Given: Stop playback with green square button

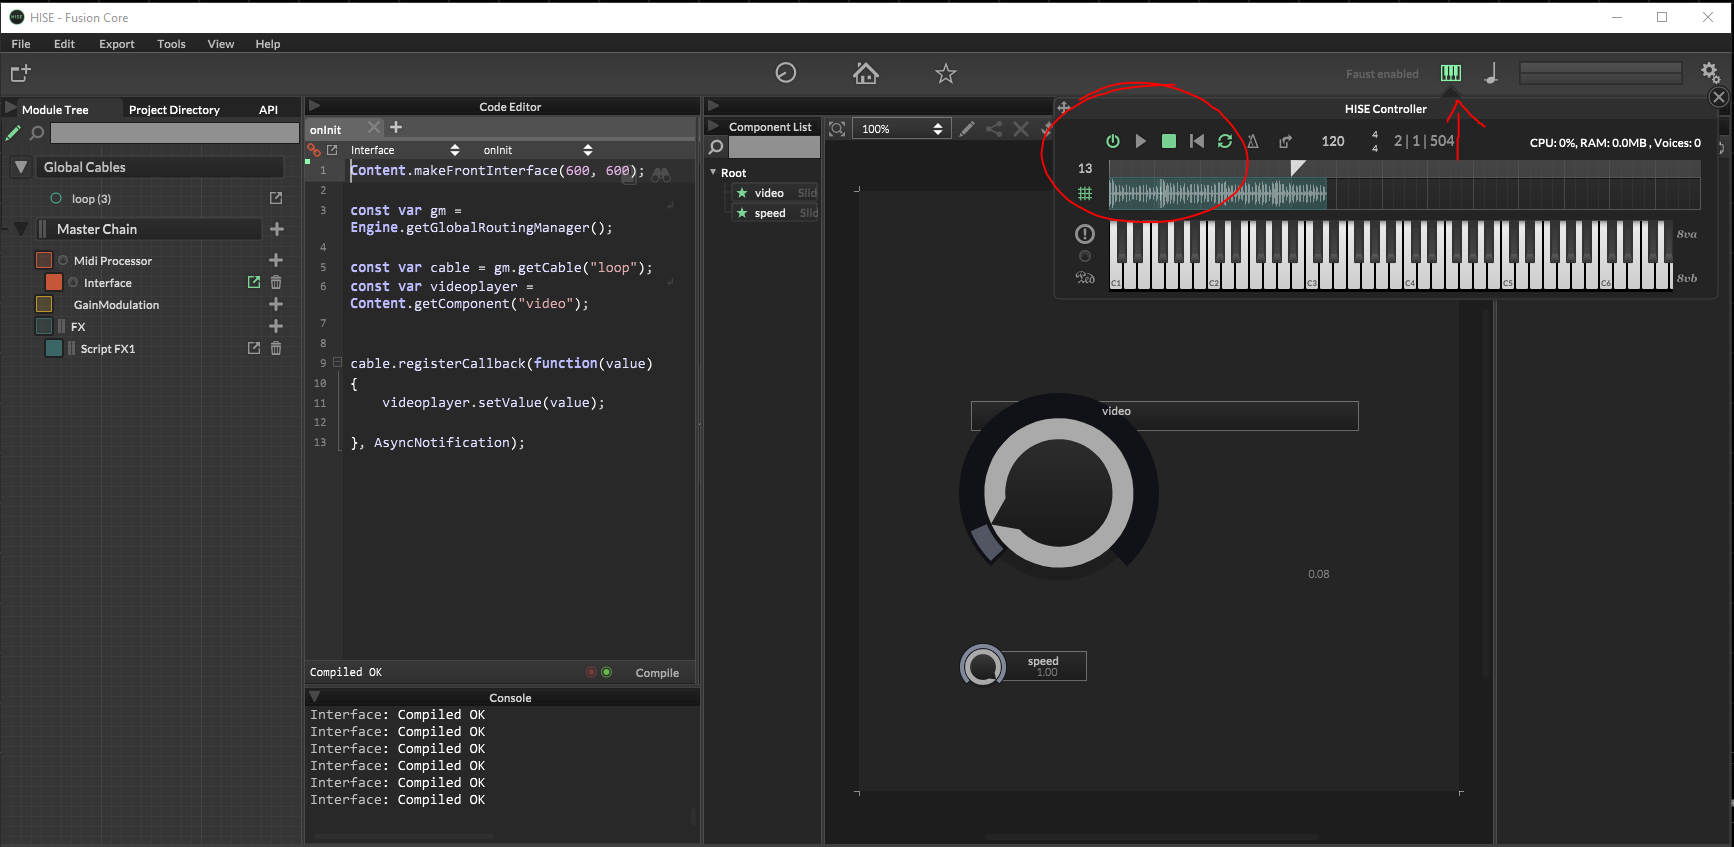Looking at the screenshot, I should coord(1169,141).
